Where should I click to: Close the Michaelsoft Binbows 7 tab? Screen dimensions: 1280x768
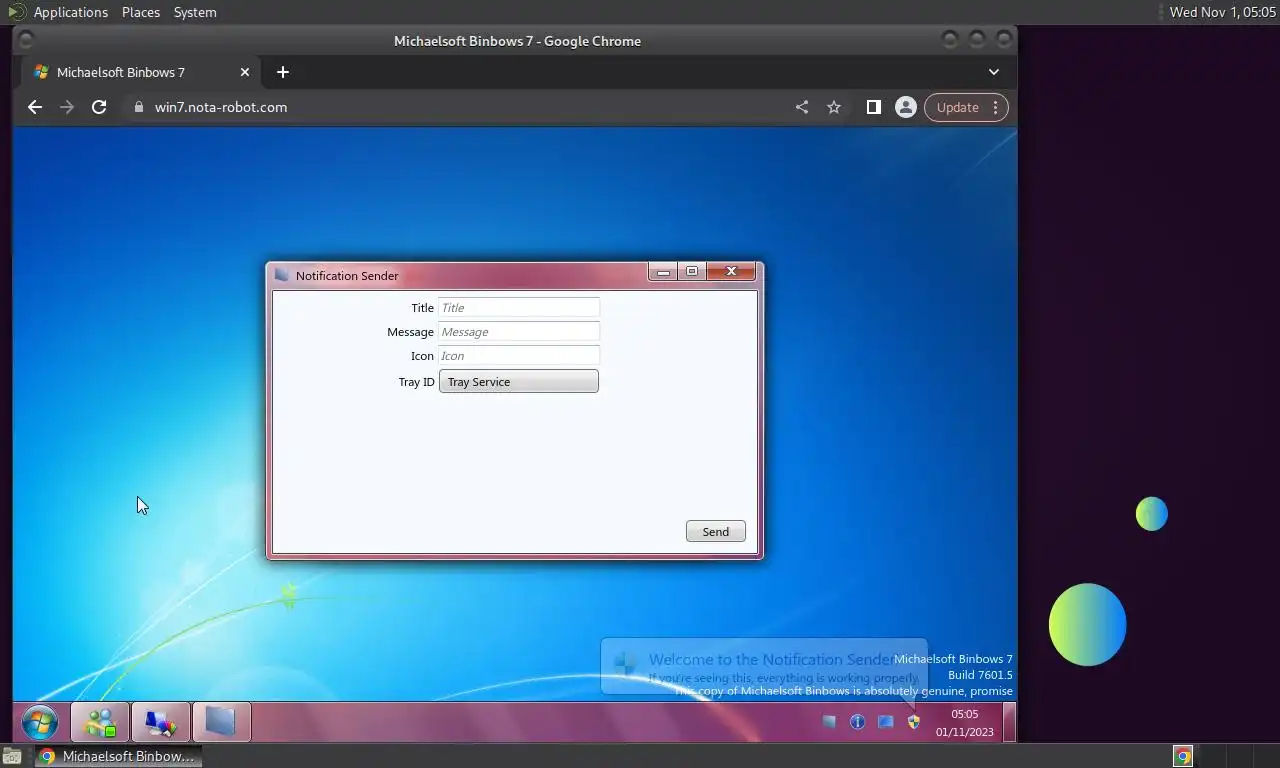[245, 72]
